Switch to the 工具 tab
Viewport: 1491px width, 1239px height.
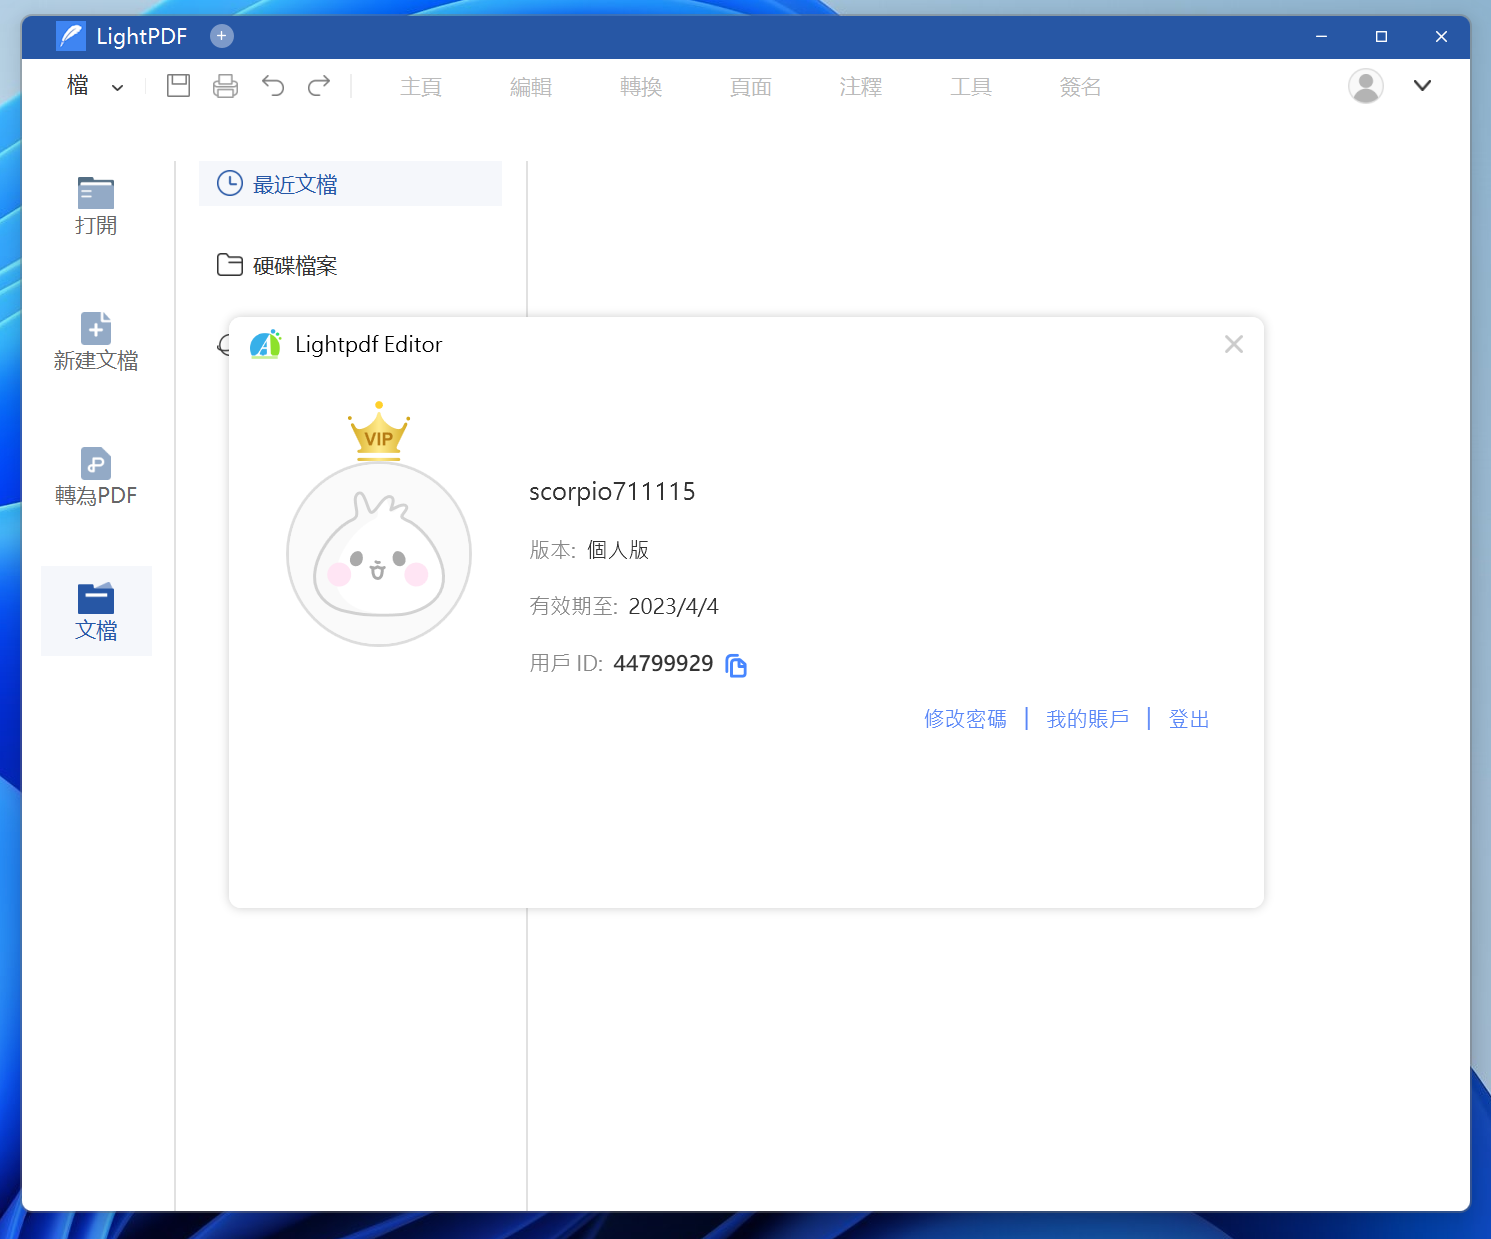pyautogui.click(x=971, y=87)
